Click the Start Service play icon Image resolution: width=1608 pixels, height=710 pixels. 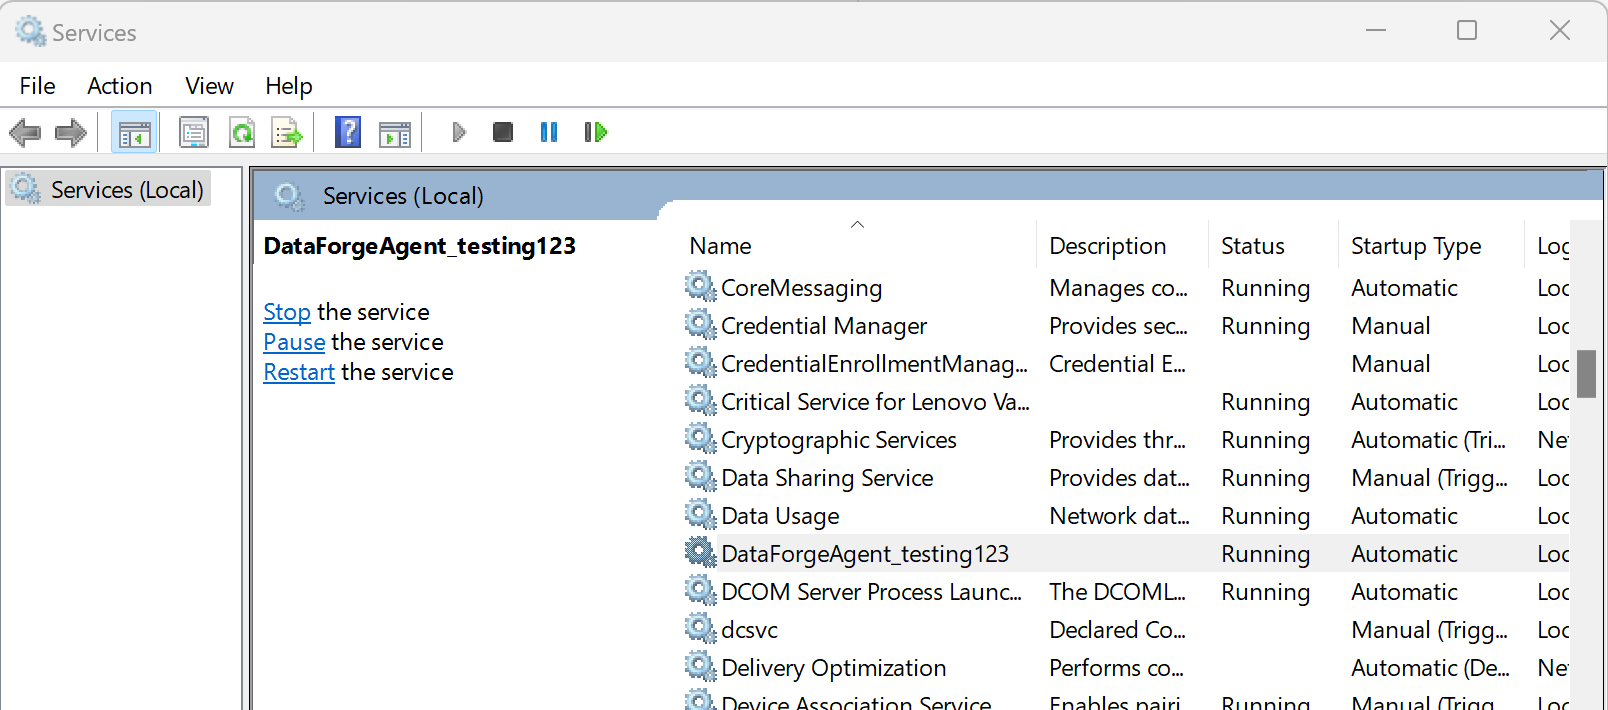pyautogui.click(x=459, y=132)
